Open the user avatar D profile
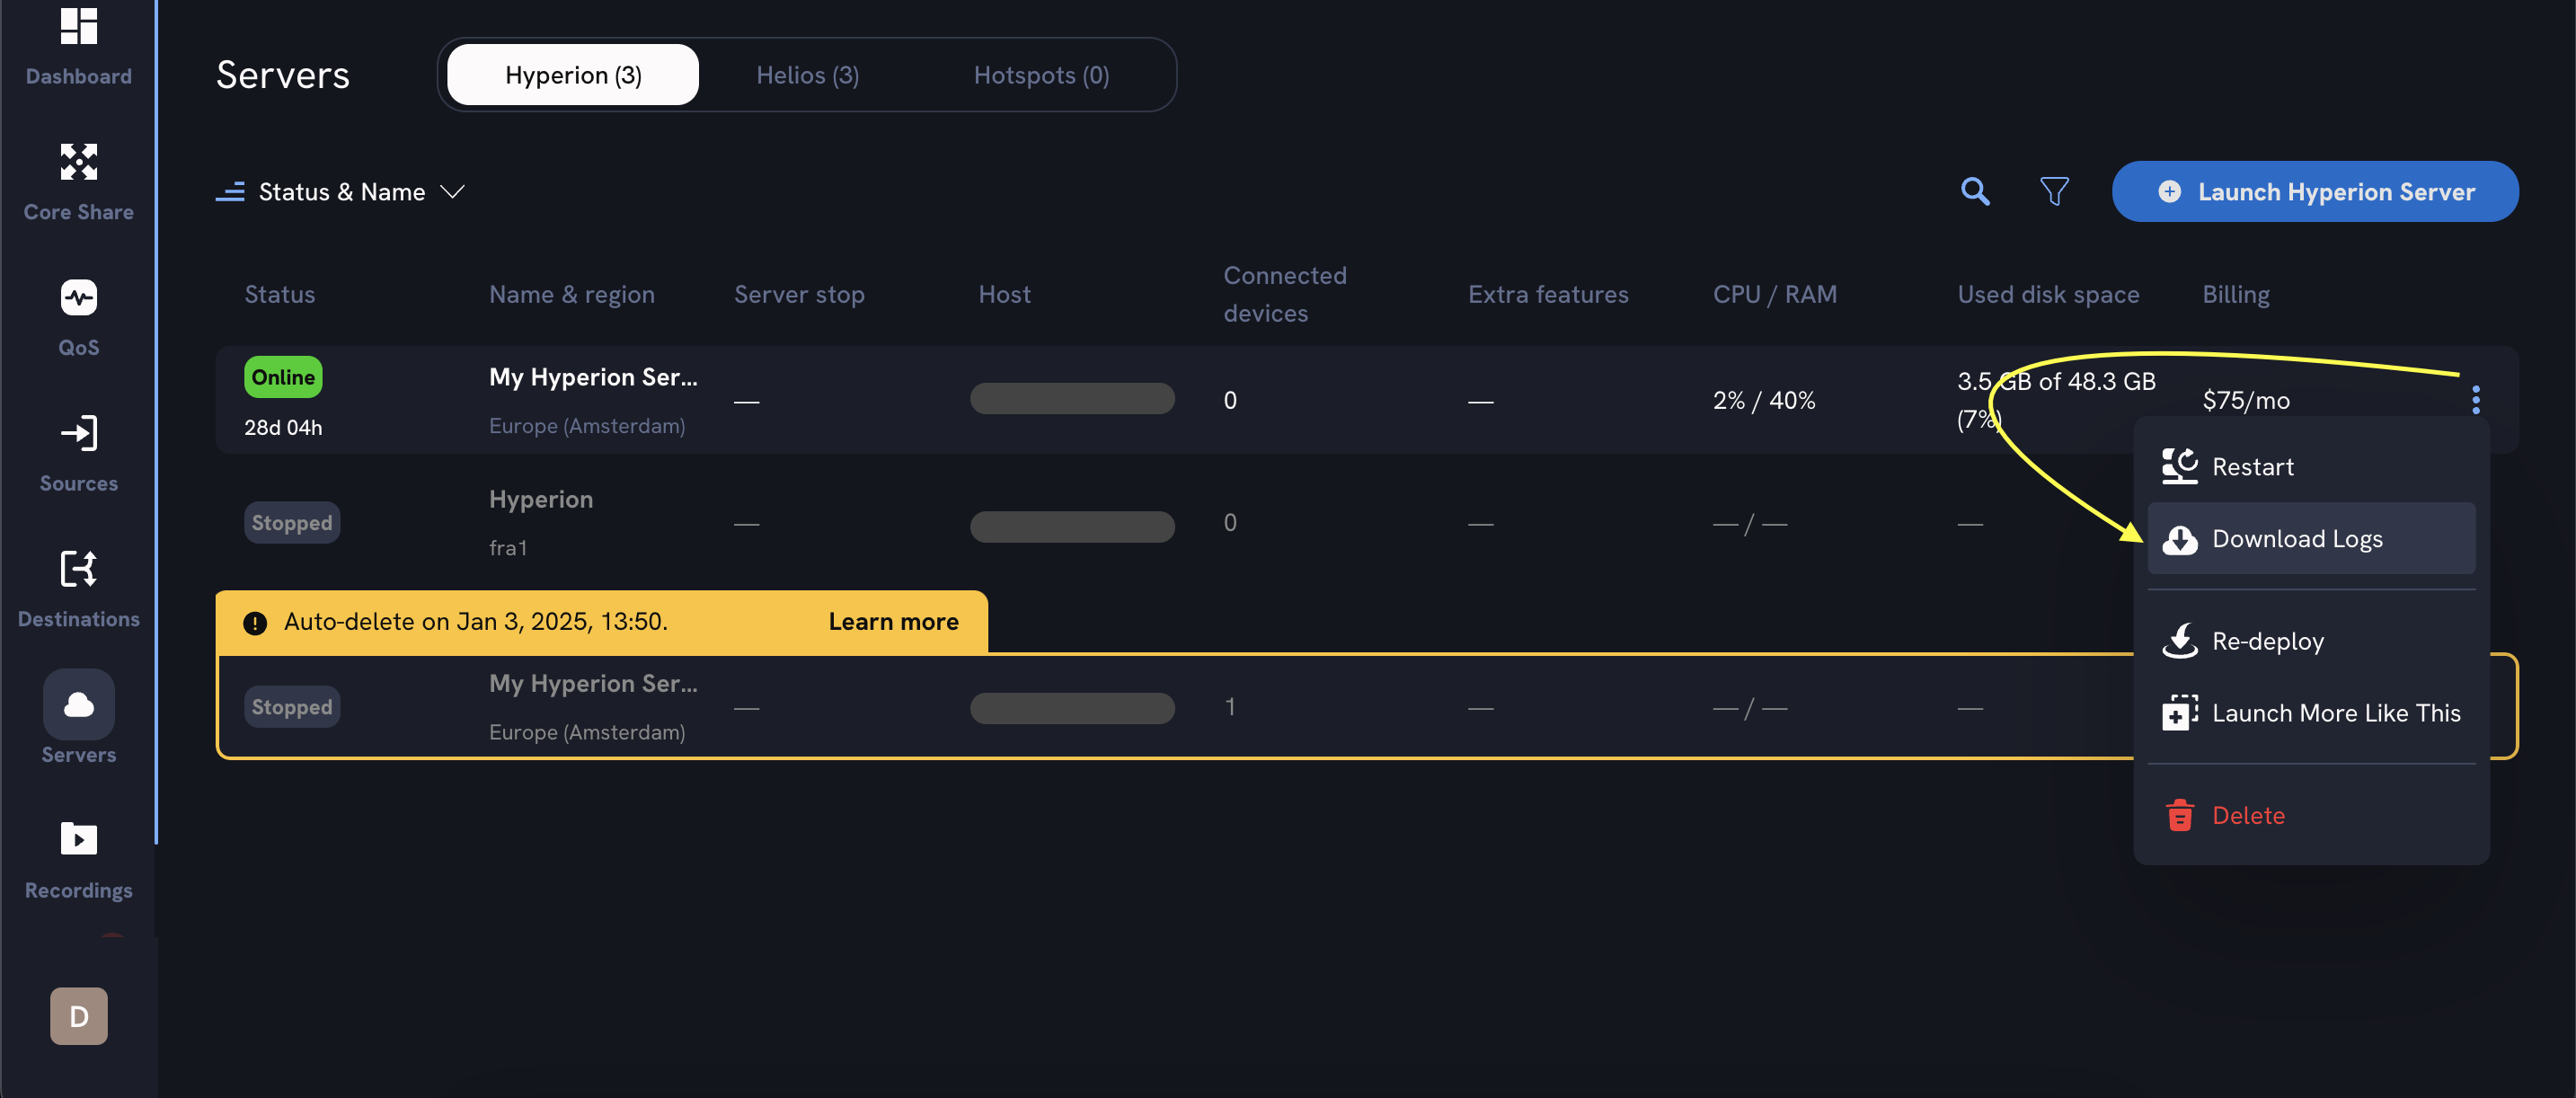This screenshot has width=2576, height=1098. [78, 1016]
